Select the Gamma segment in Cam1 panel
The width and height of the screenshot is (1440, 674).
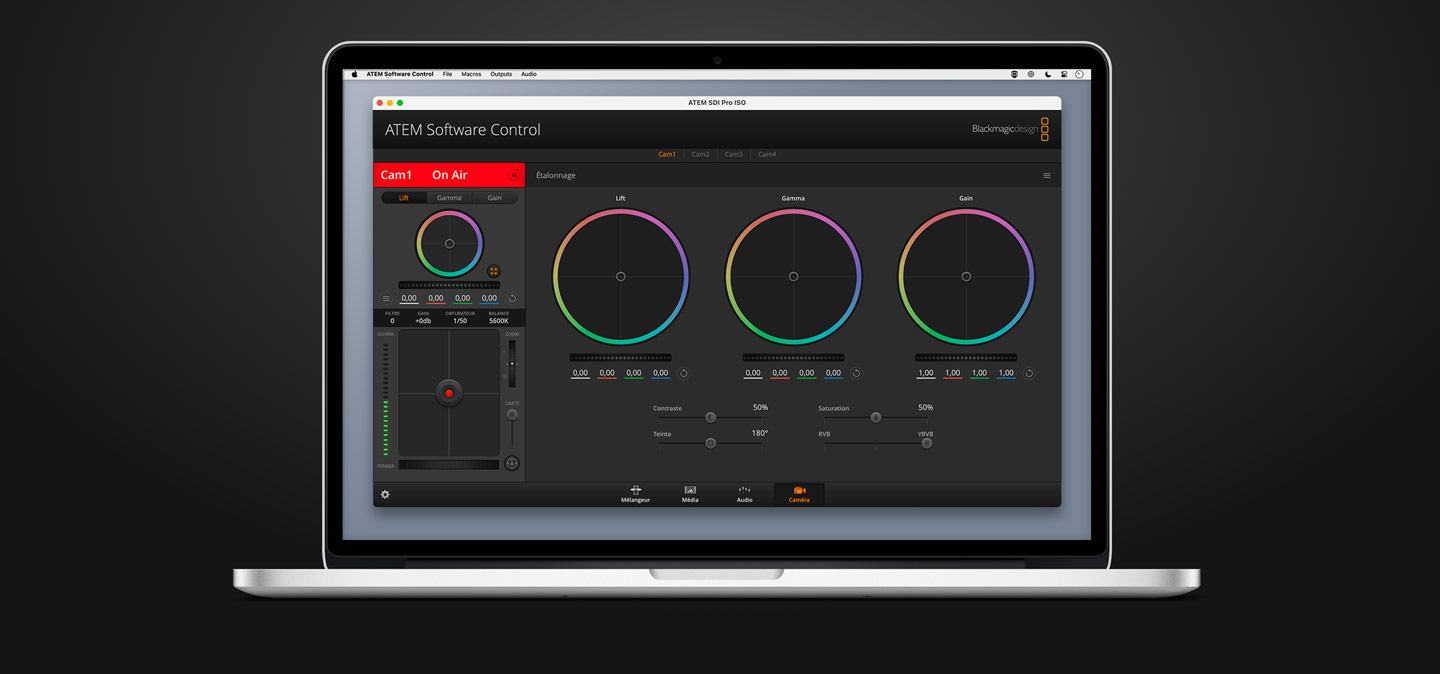pos(449,198)
